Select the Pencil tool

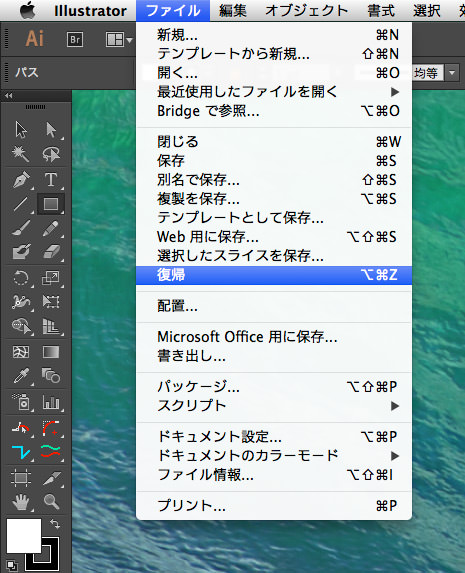pos(51,228)
